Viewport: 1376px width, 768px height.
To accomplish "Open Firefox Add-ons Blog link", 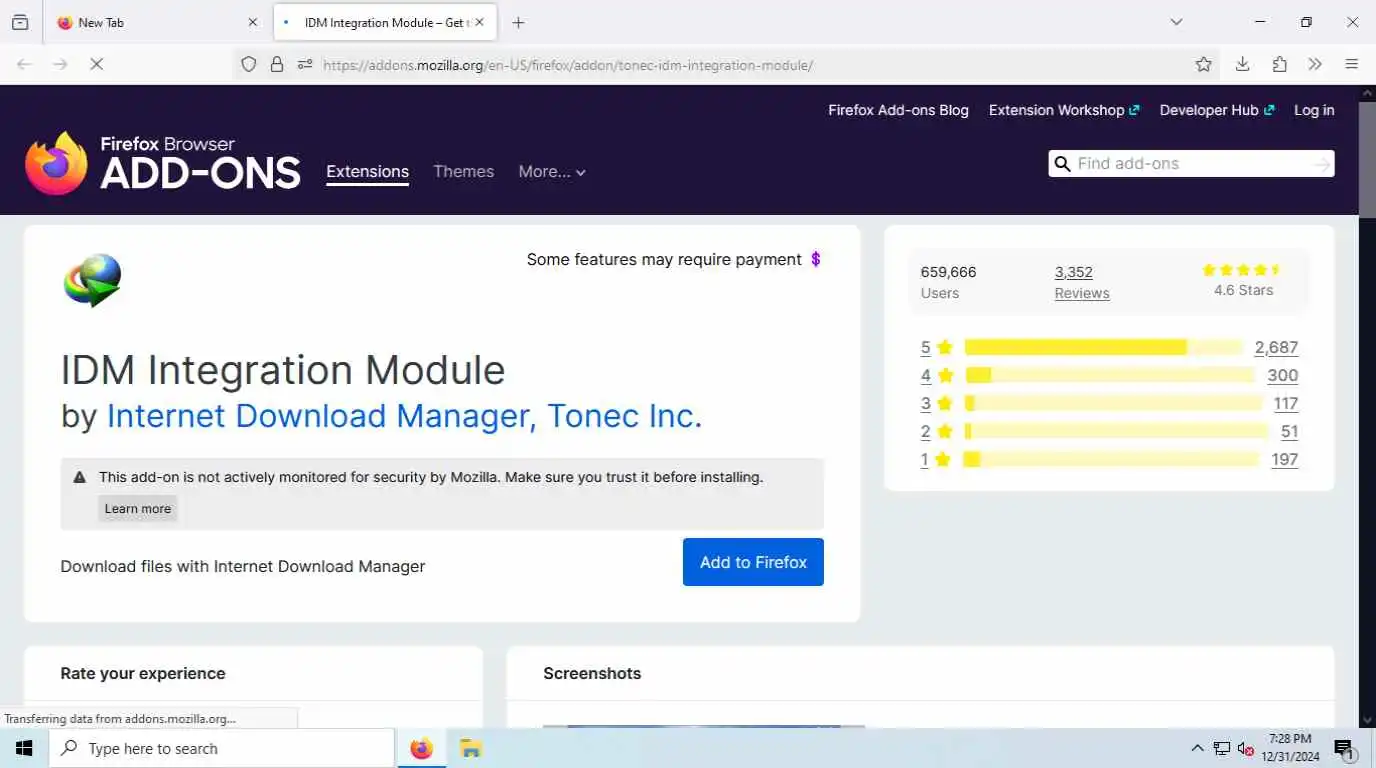I will click(898, 110).
